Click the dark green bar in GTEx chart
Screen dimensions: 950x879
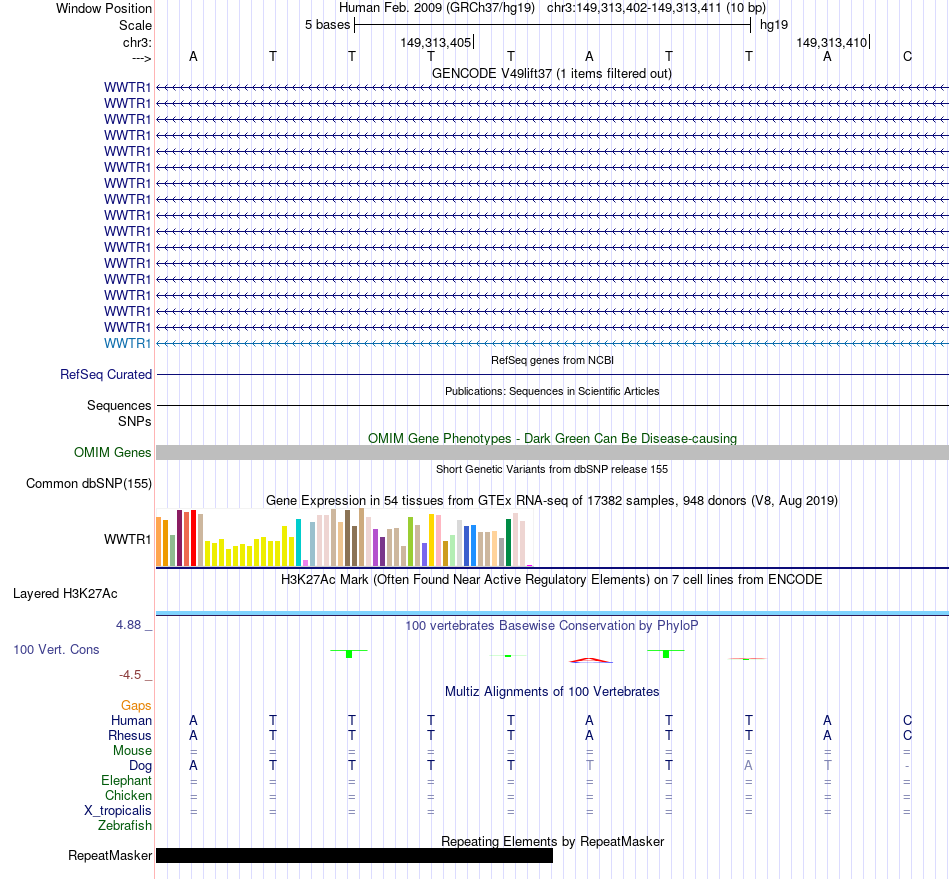point(509,543)
